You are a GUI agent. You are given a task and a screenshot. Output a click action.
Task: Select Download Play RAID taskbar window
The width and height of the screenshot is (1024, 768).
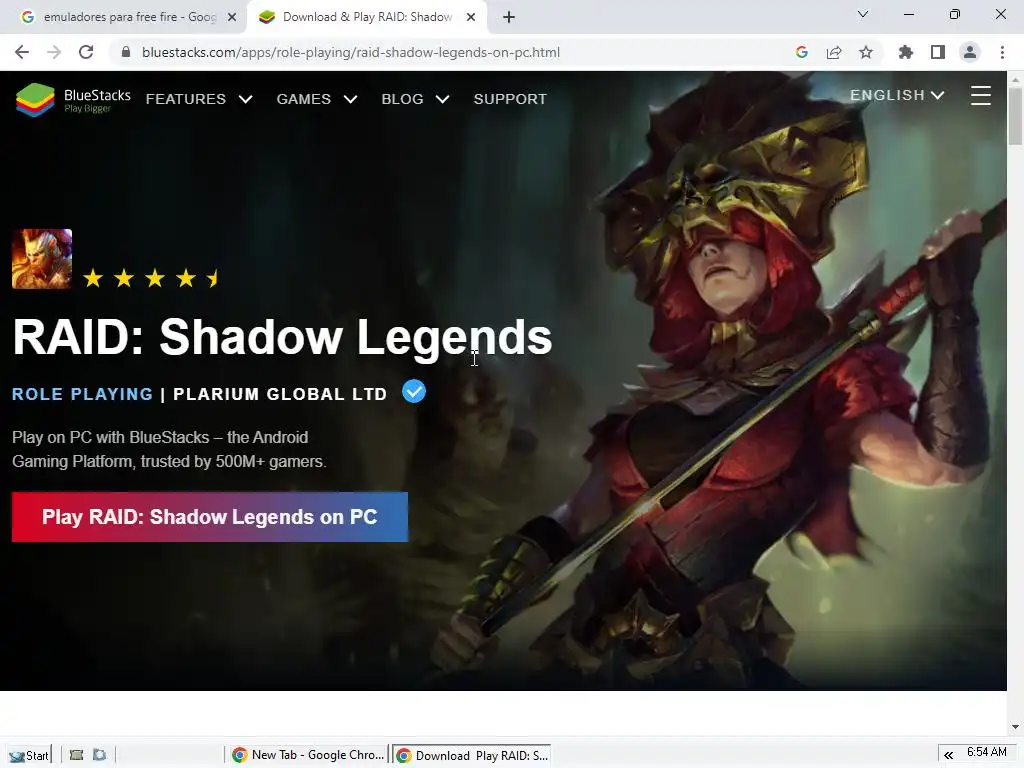click(x=472, y=755)
